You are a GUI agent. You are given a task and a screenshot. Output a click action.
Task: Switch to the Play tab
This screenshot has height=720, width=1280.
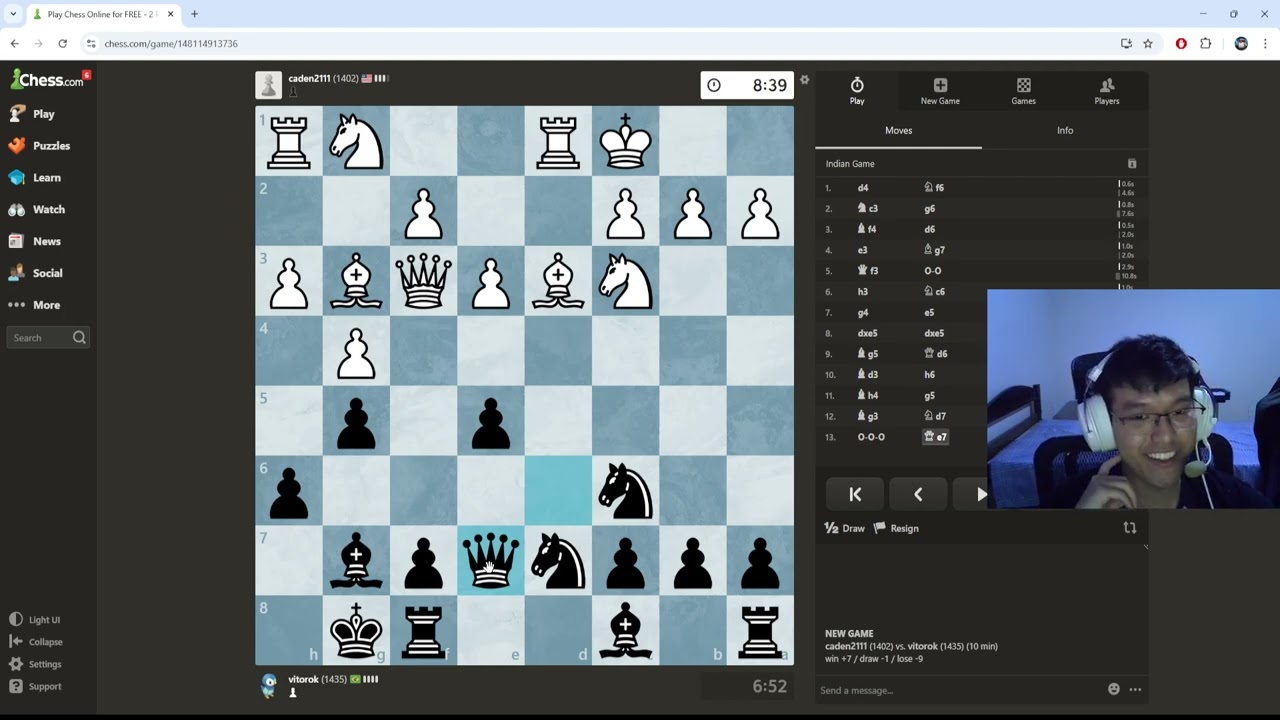(x=857, y=91)
